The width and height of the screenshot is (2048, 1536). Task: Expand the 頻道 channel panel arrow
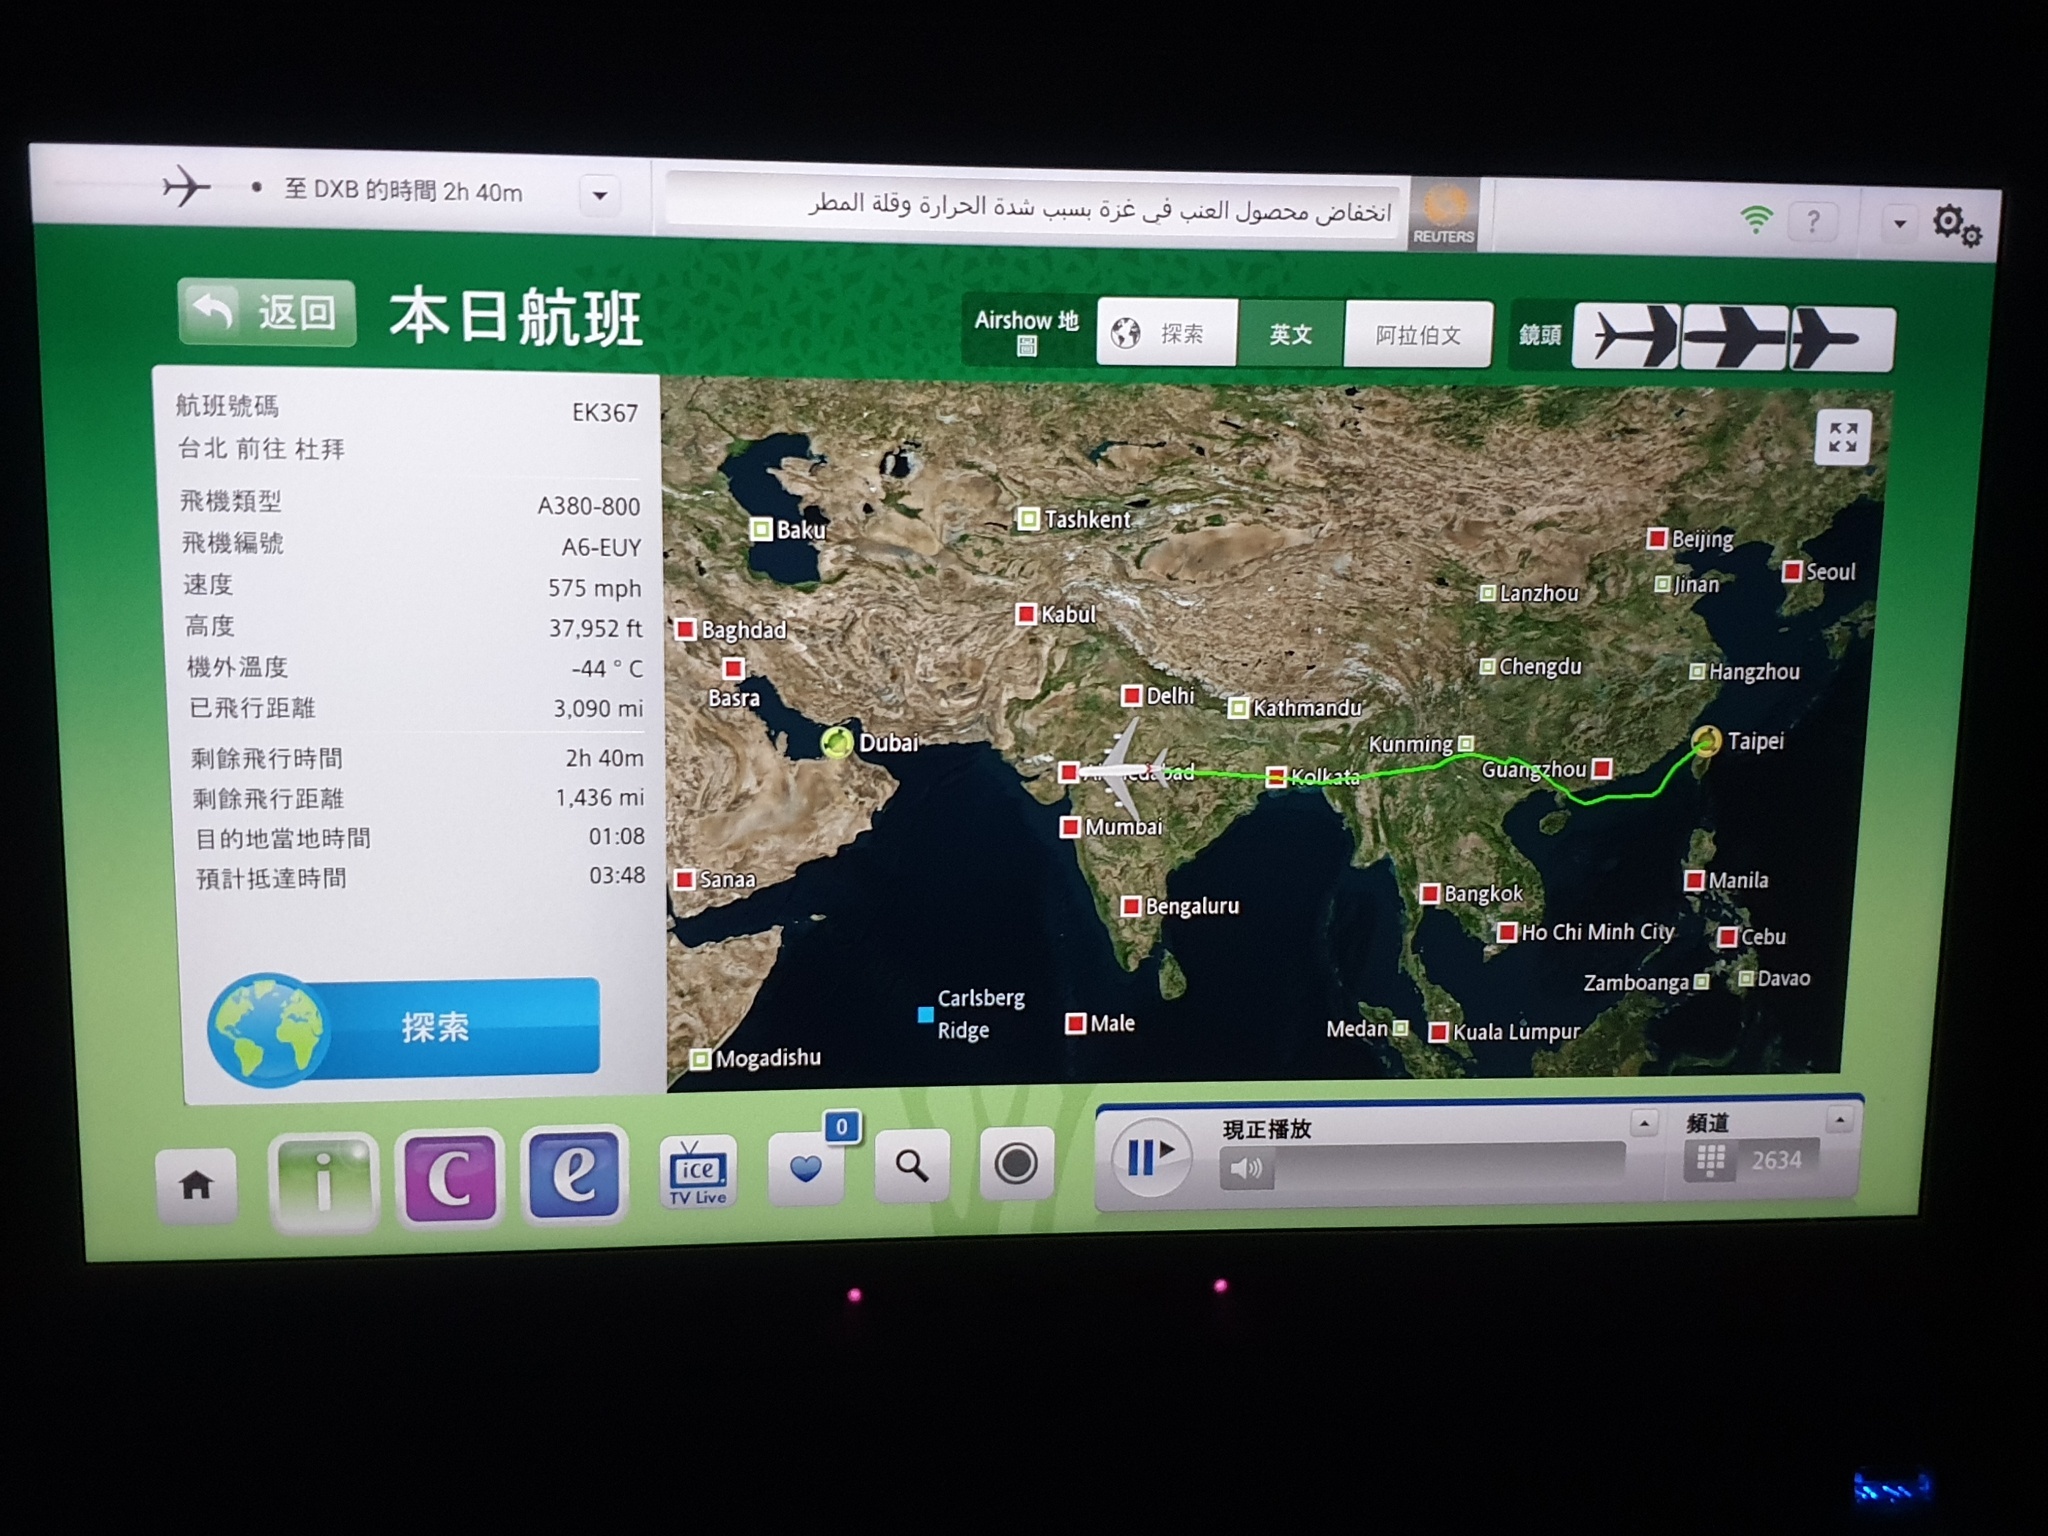click(1839, 1120)
